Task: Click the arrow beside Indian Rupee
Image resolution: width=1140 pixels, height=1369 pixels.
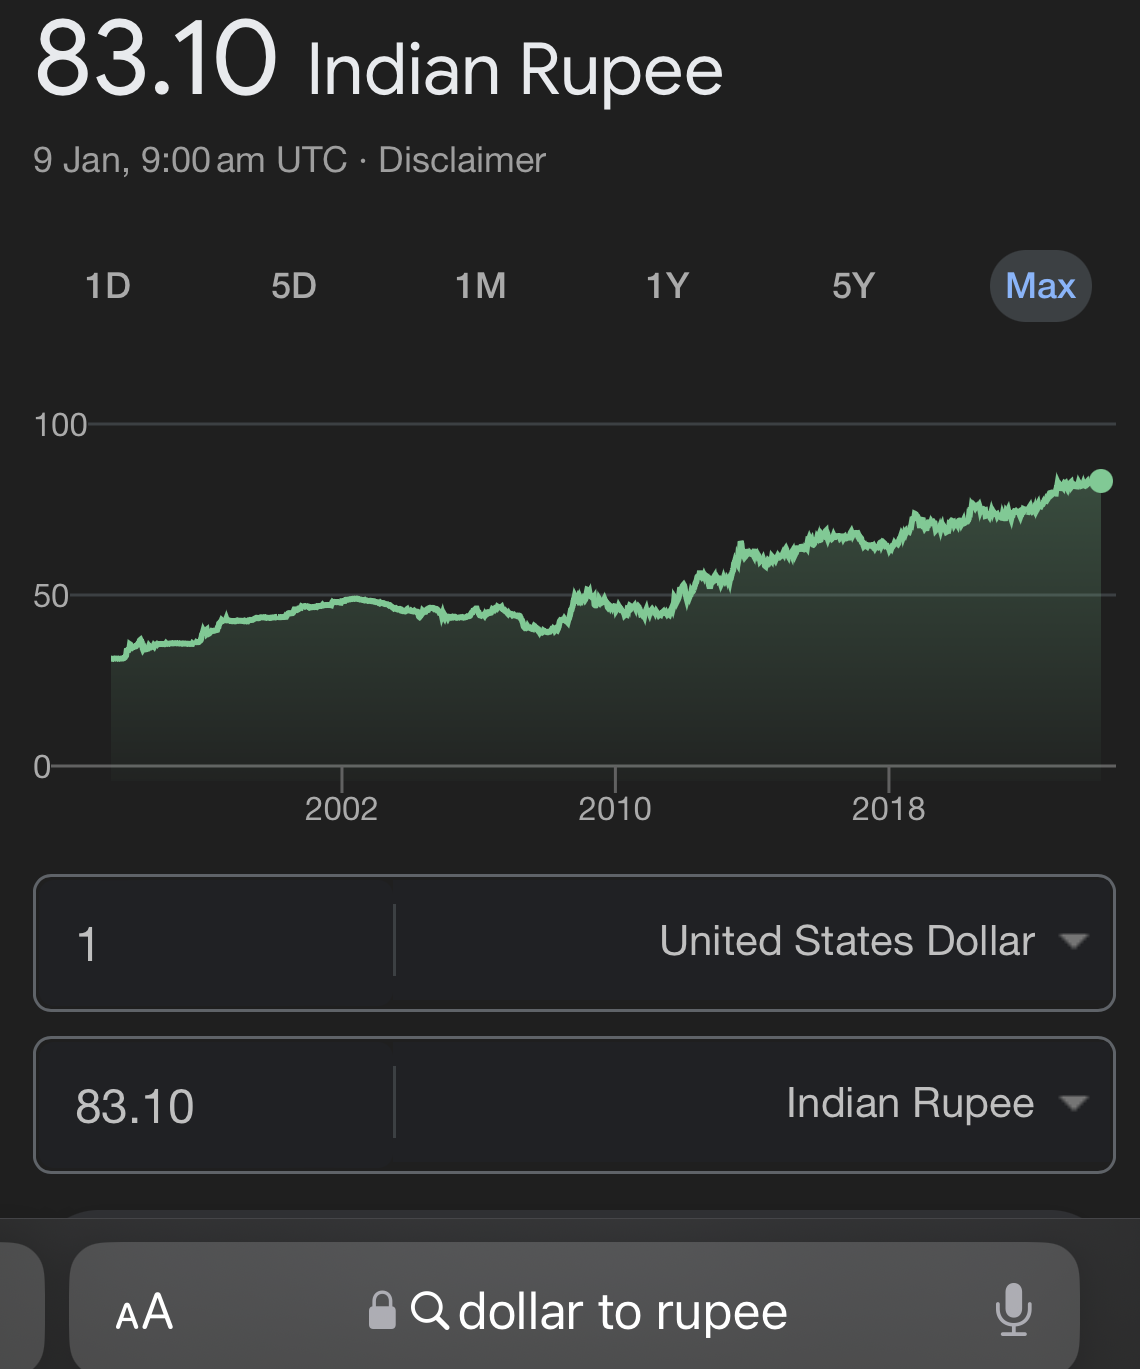Action: click(1074, 1103)
